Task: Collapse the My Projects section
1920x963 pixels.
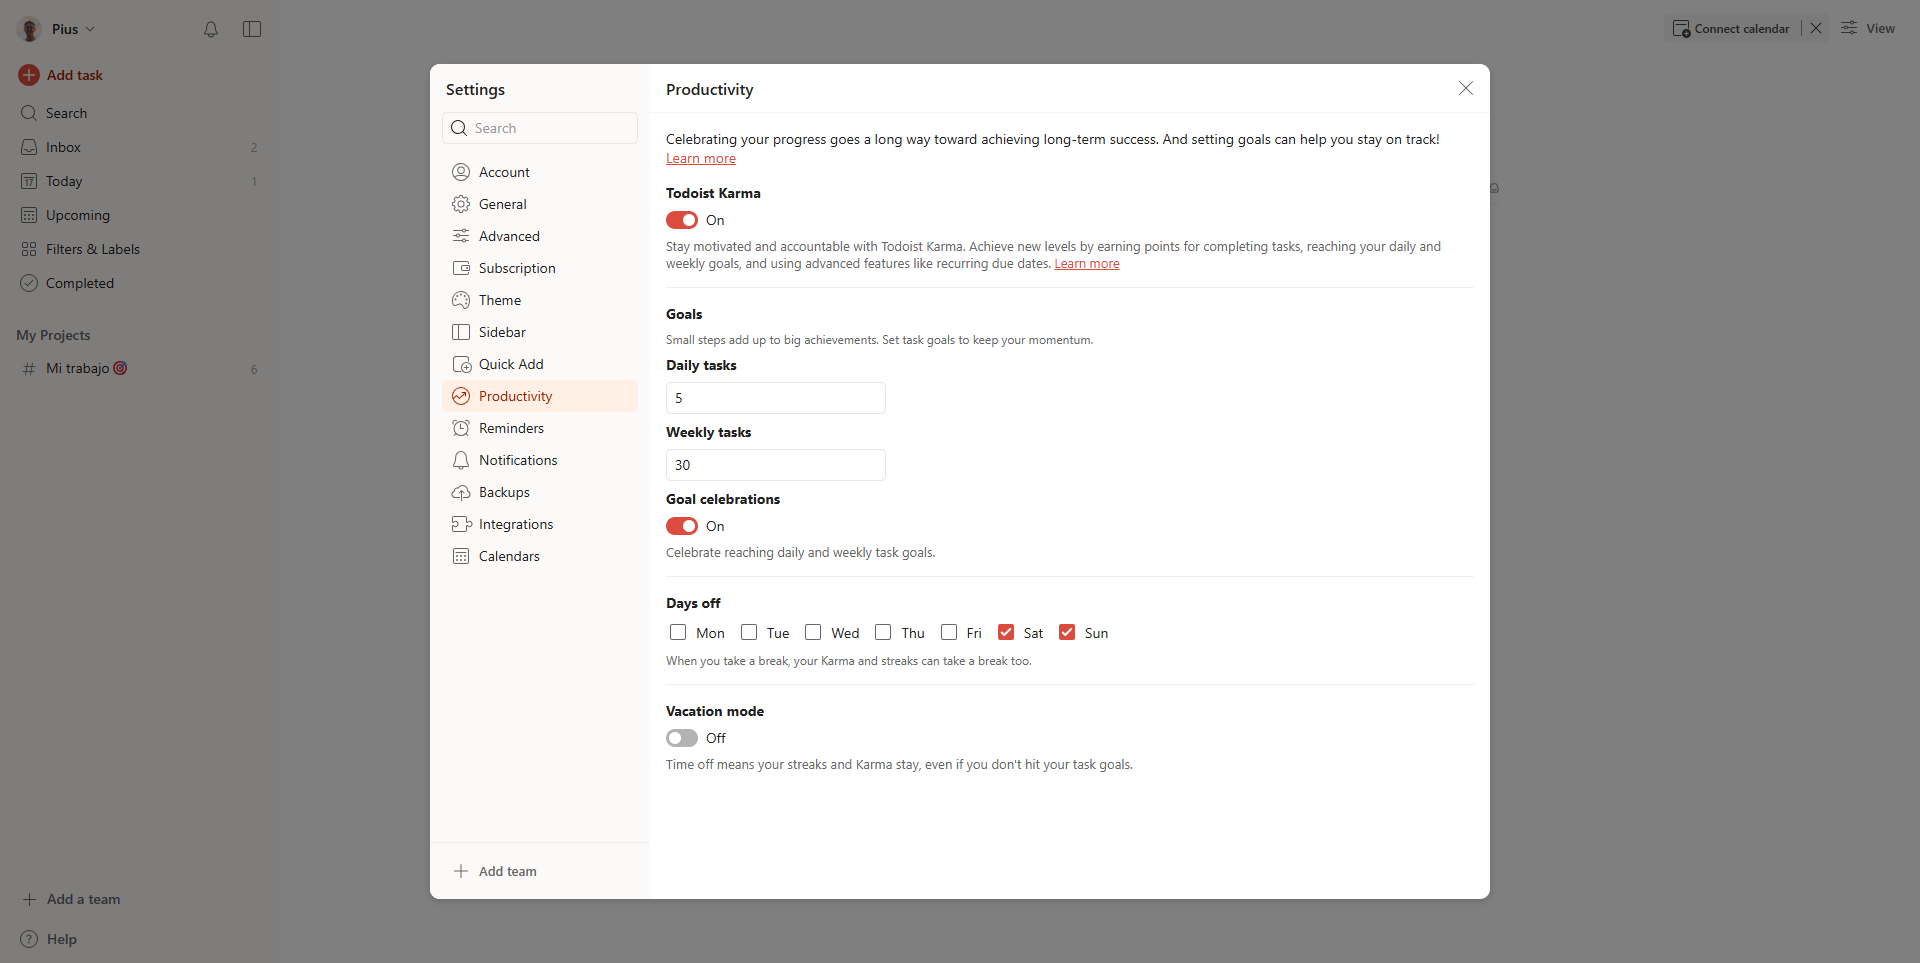Action: [x=53, y=335]
